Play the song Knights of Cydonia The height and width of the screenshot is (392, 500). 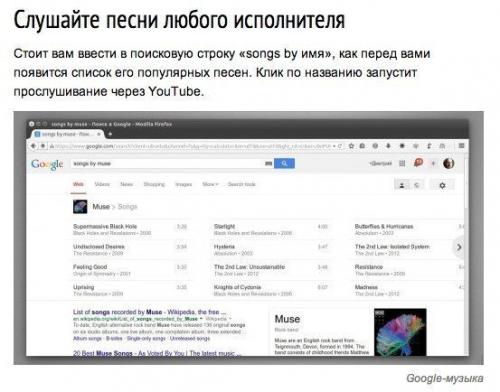(x=237, y=287)
